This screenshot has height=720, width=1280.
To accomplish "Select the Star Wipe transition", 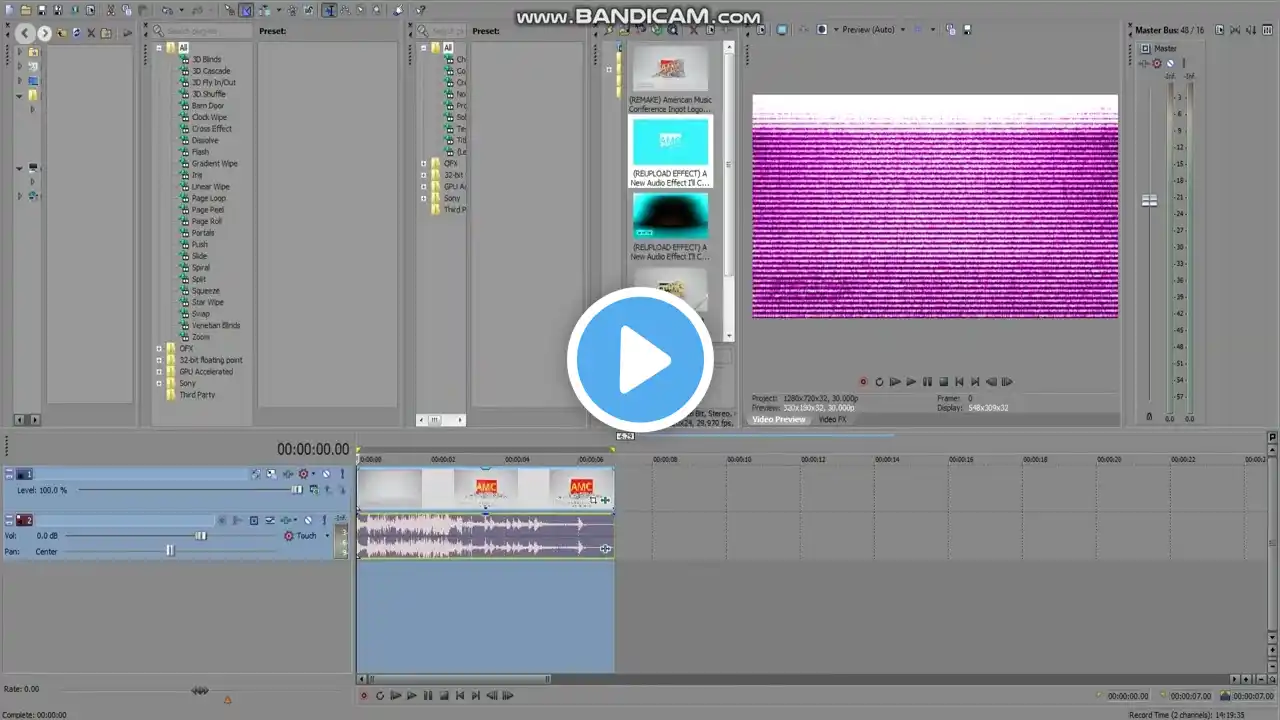I will [208, 302].
